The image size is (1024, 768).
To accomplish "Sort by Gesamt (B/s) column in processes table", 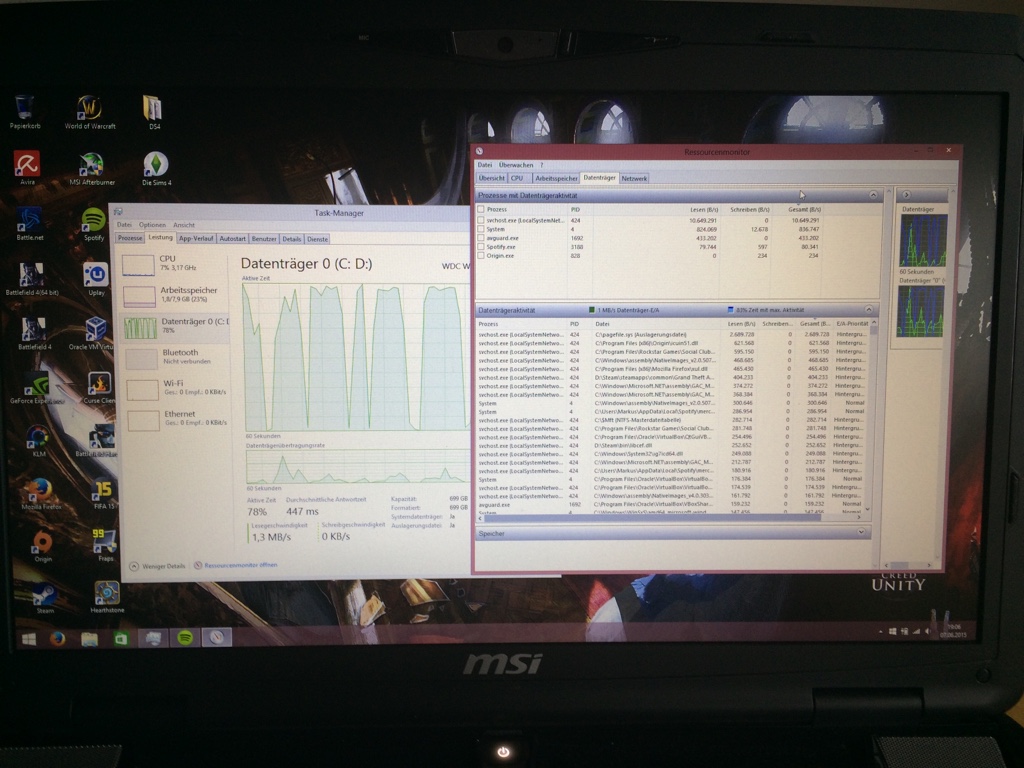I will tap(805, 210).
